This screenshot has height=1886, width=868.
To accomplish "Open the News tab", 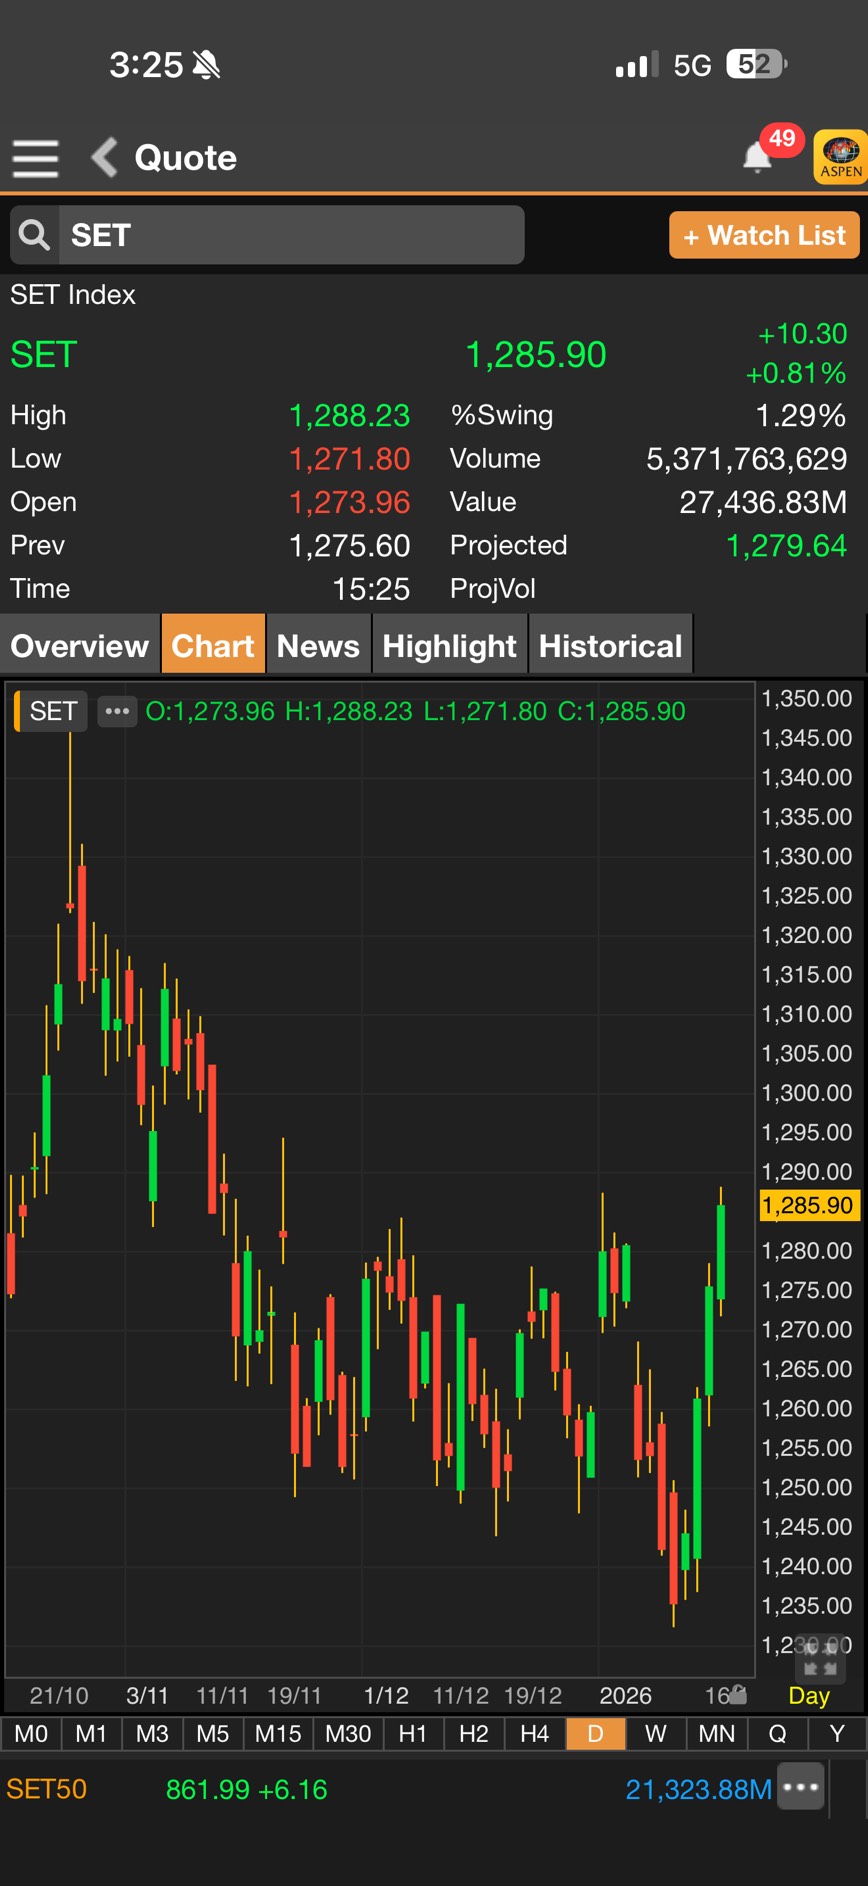I will pos(318,646).
